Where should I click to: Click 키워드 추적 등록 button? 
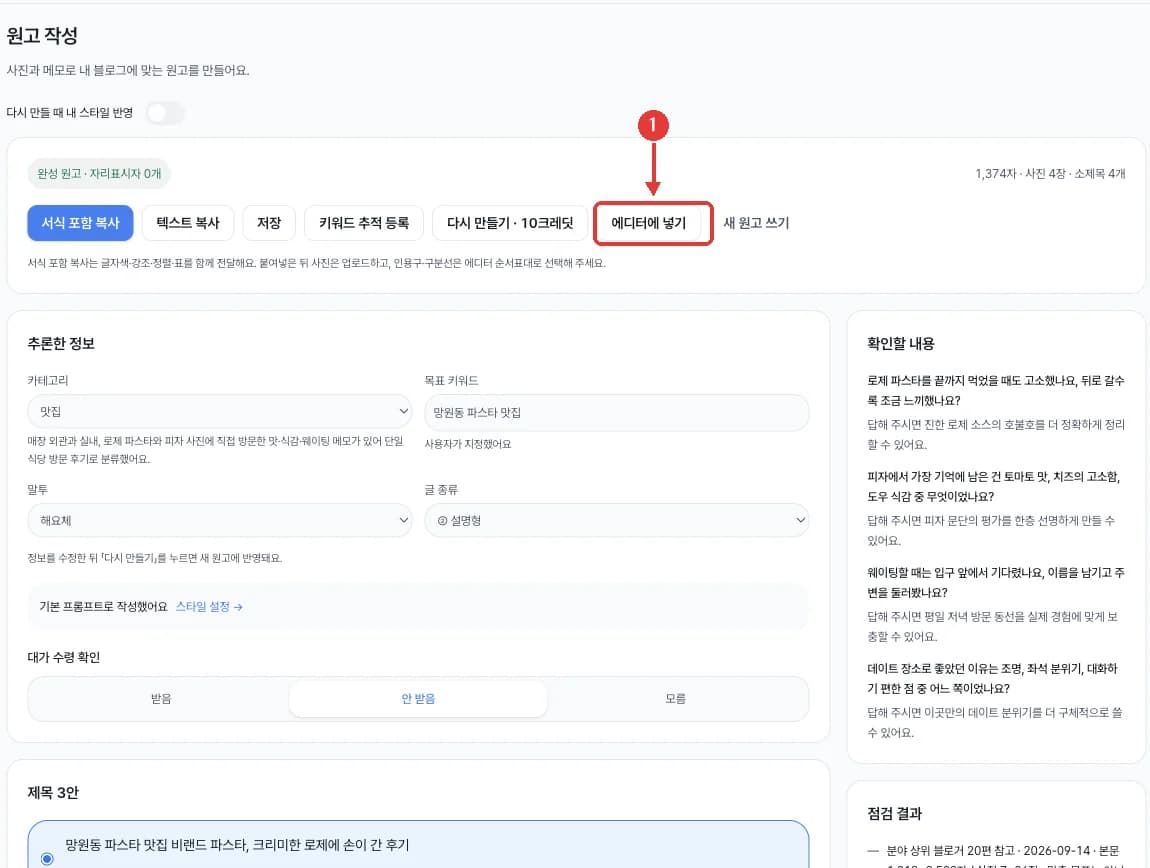coord(364,223)
